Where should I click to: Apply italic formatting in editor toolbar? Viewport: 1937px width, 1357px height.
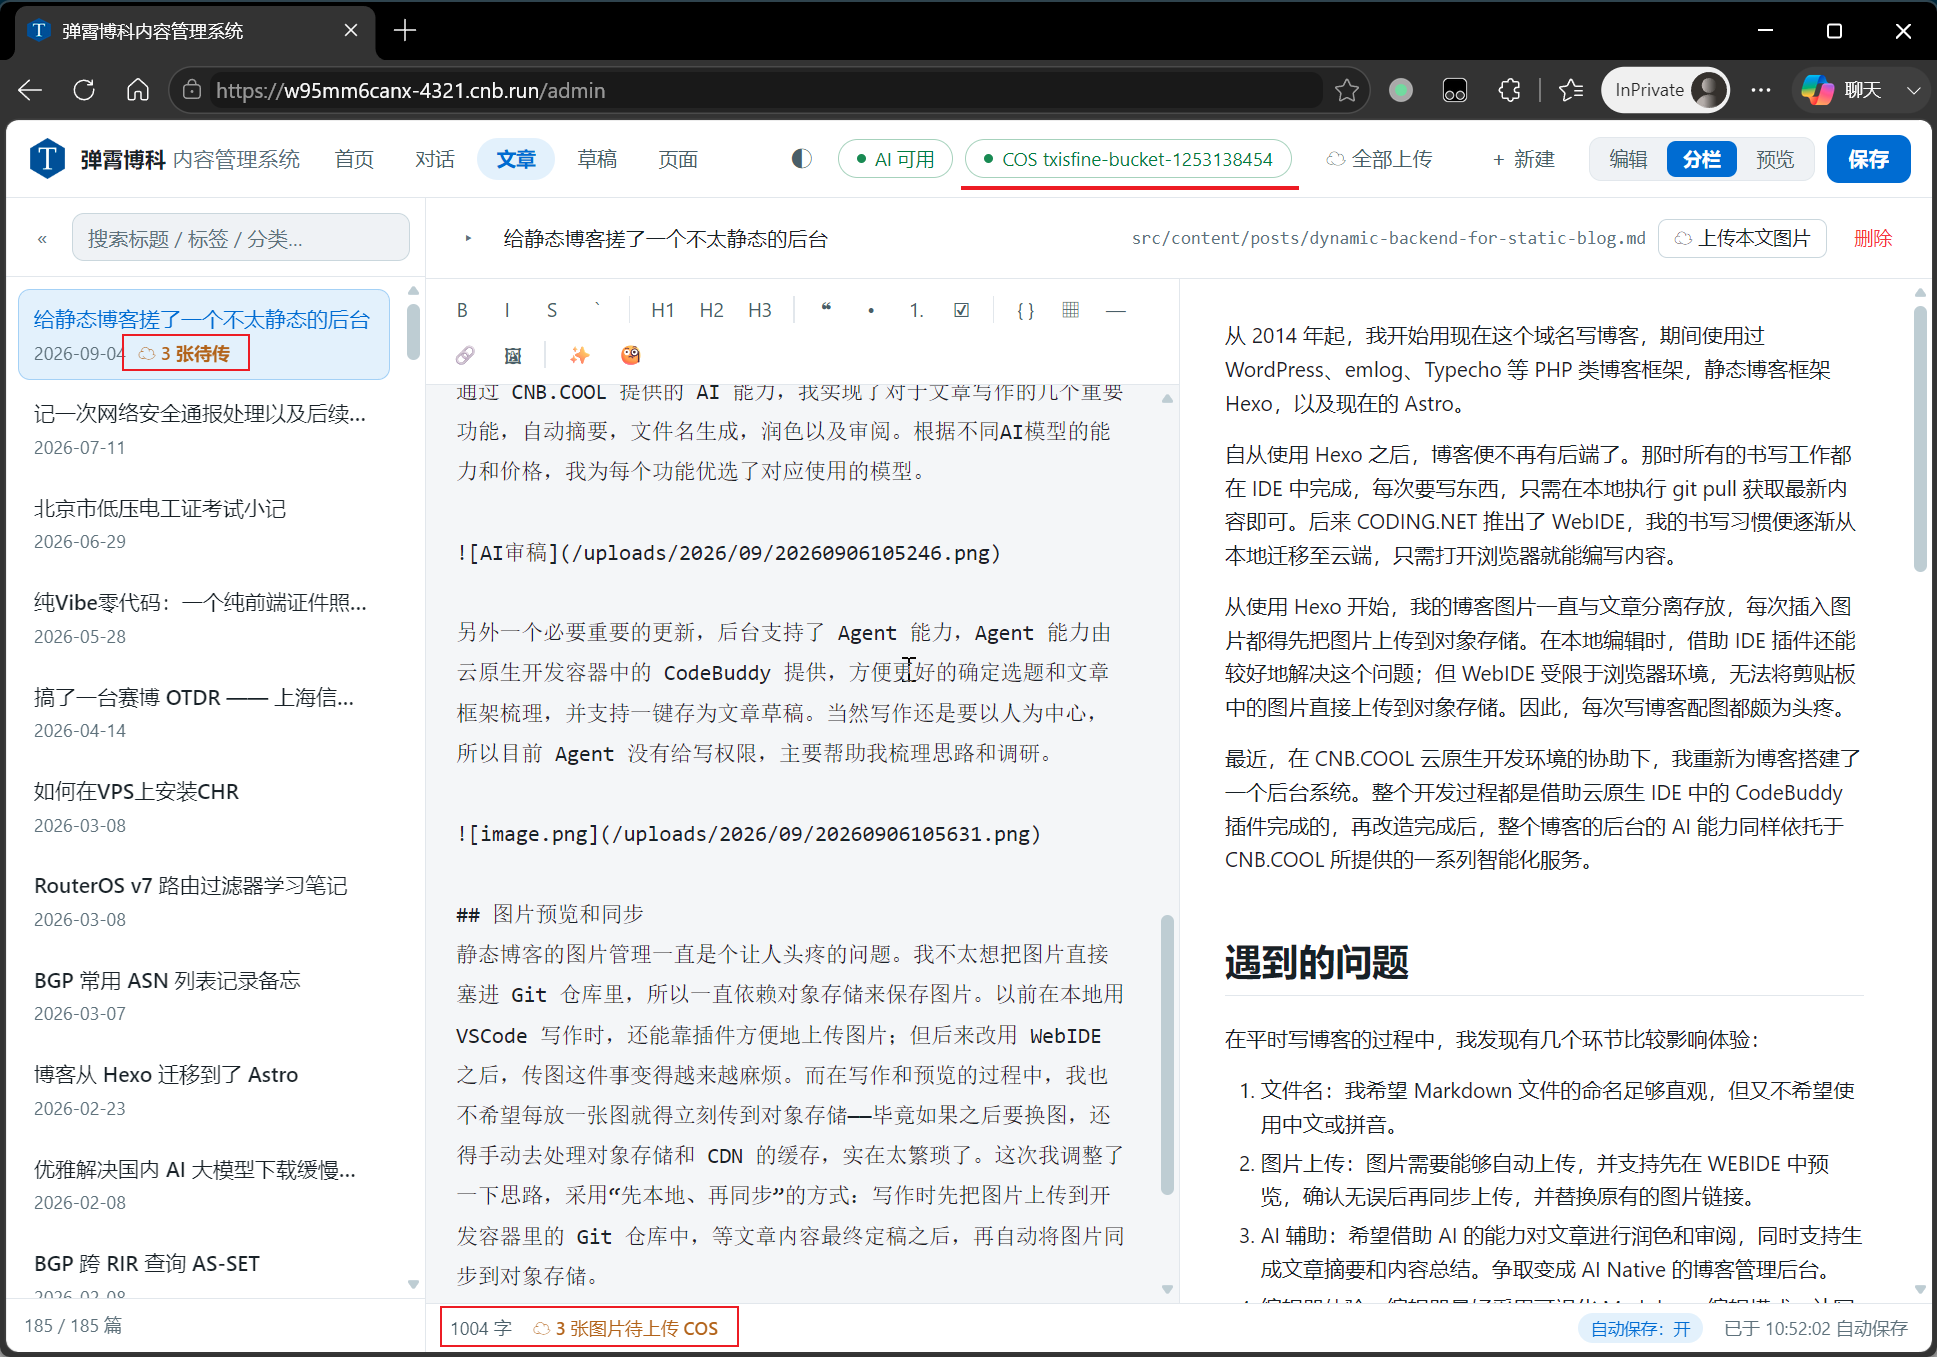(x=507, y=310)
